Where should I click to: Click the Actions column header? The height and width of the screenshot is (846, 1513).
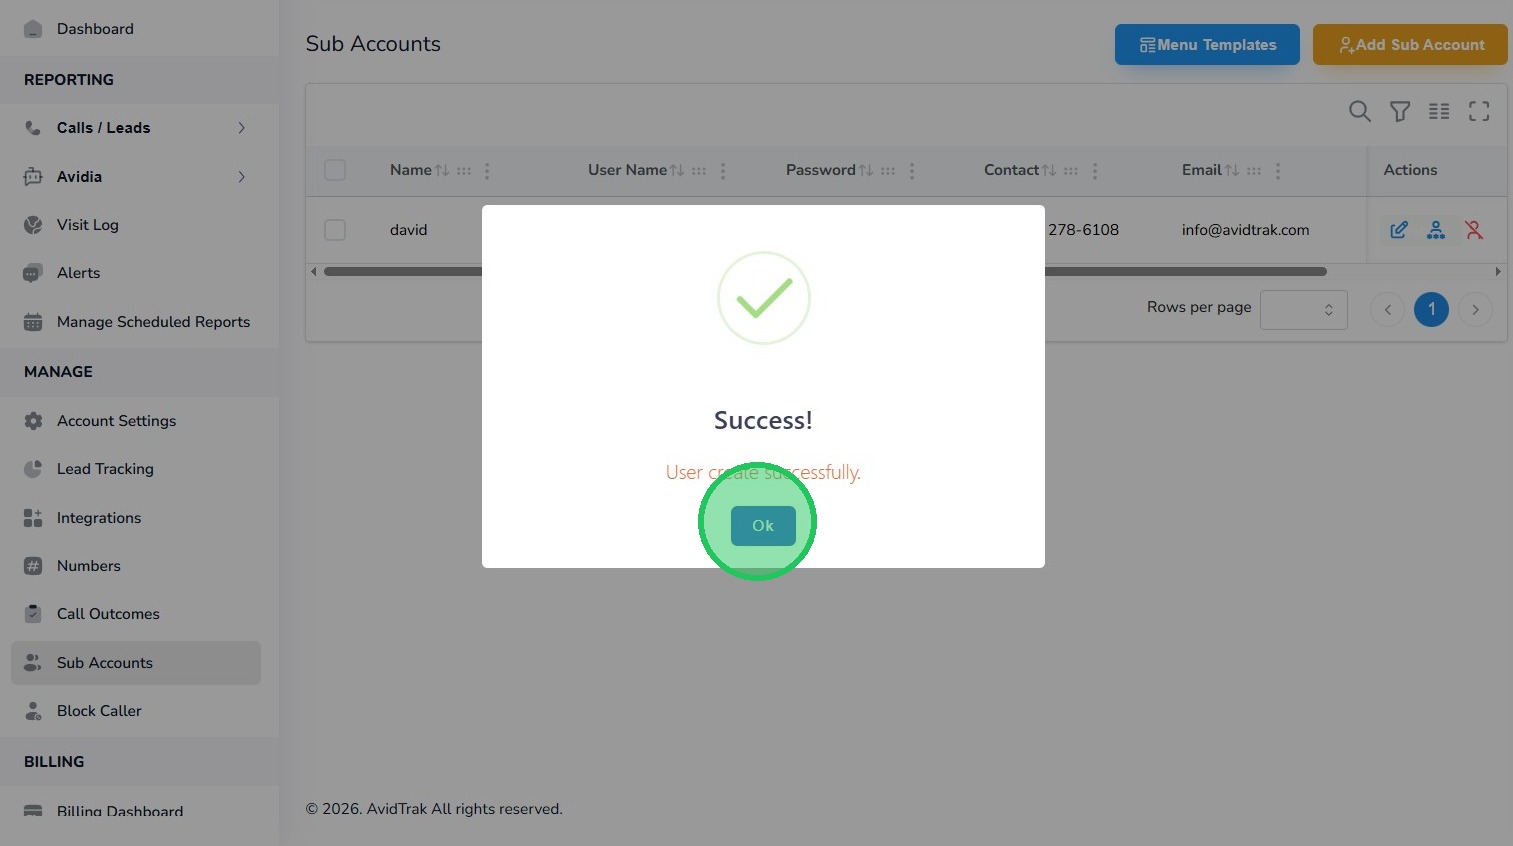coord(1410,170)
